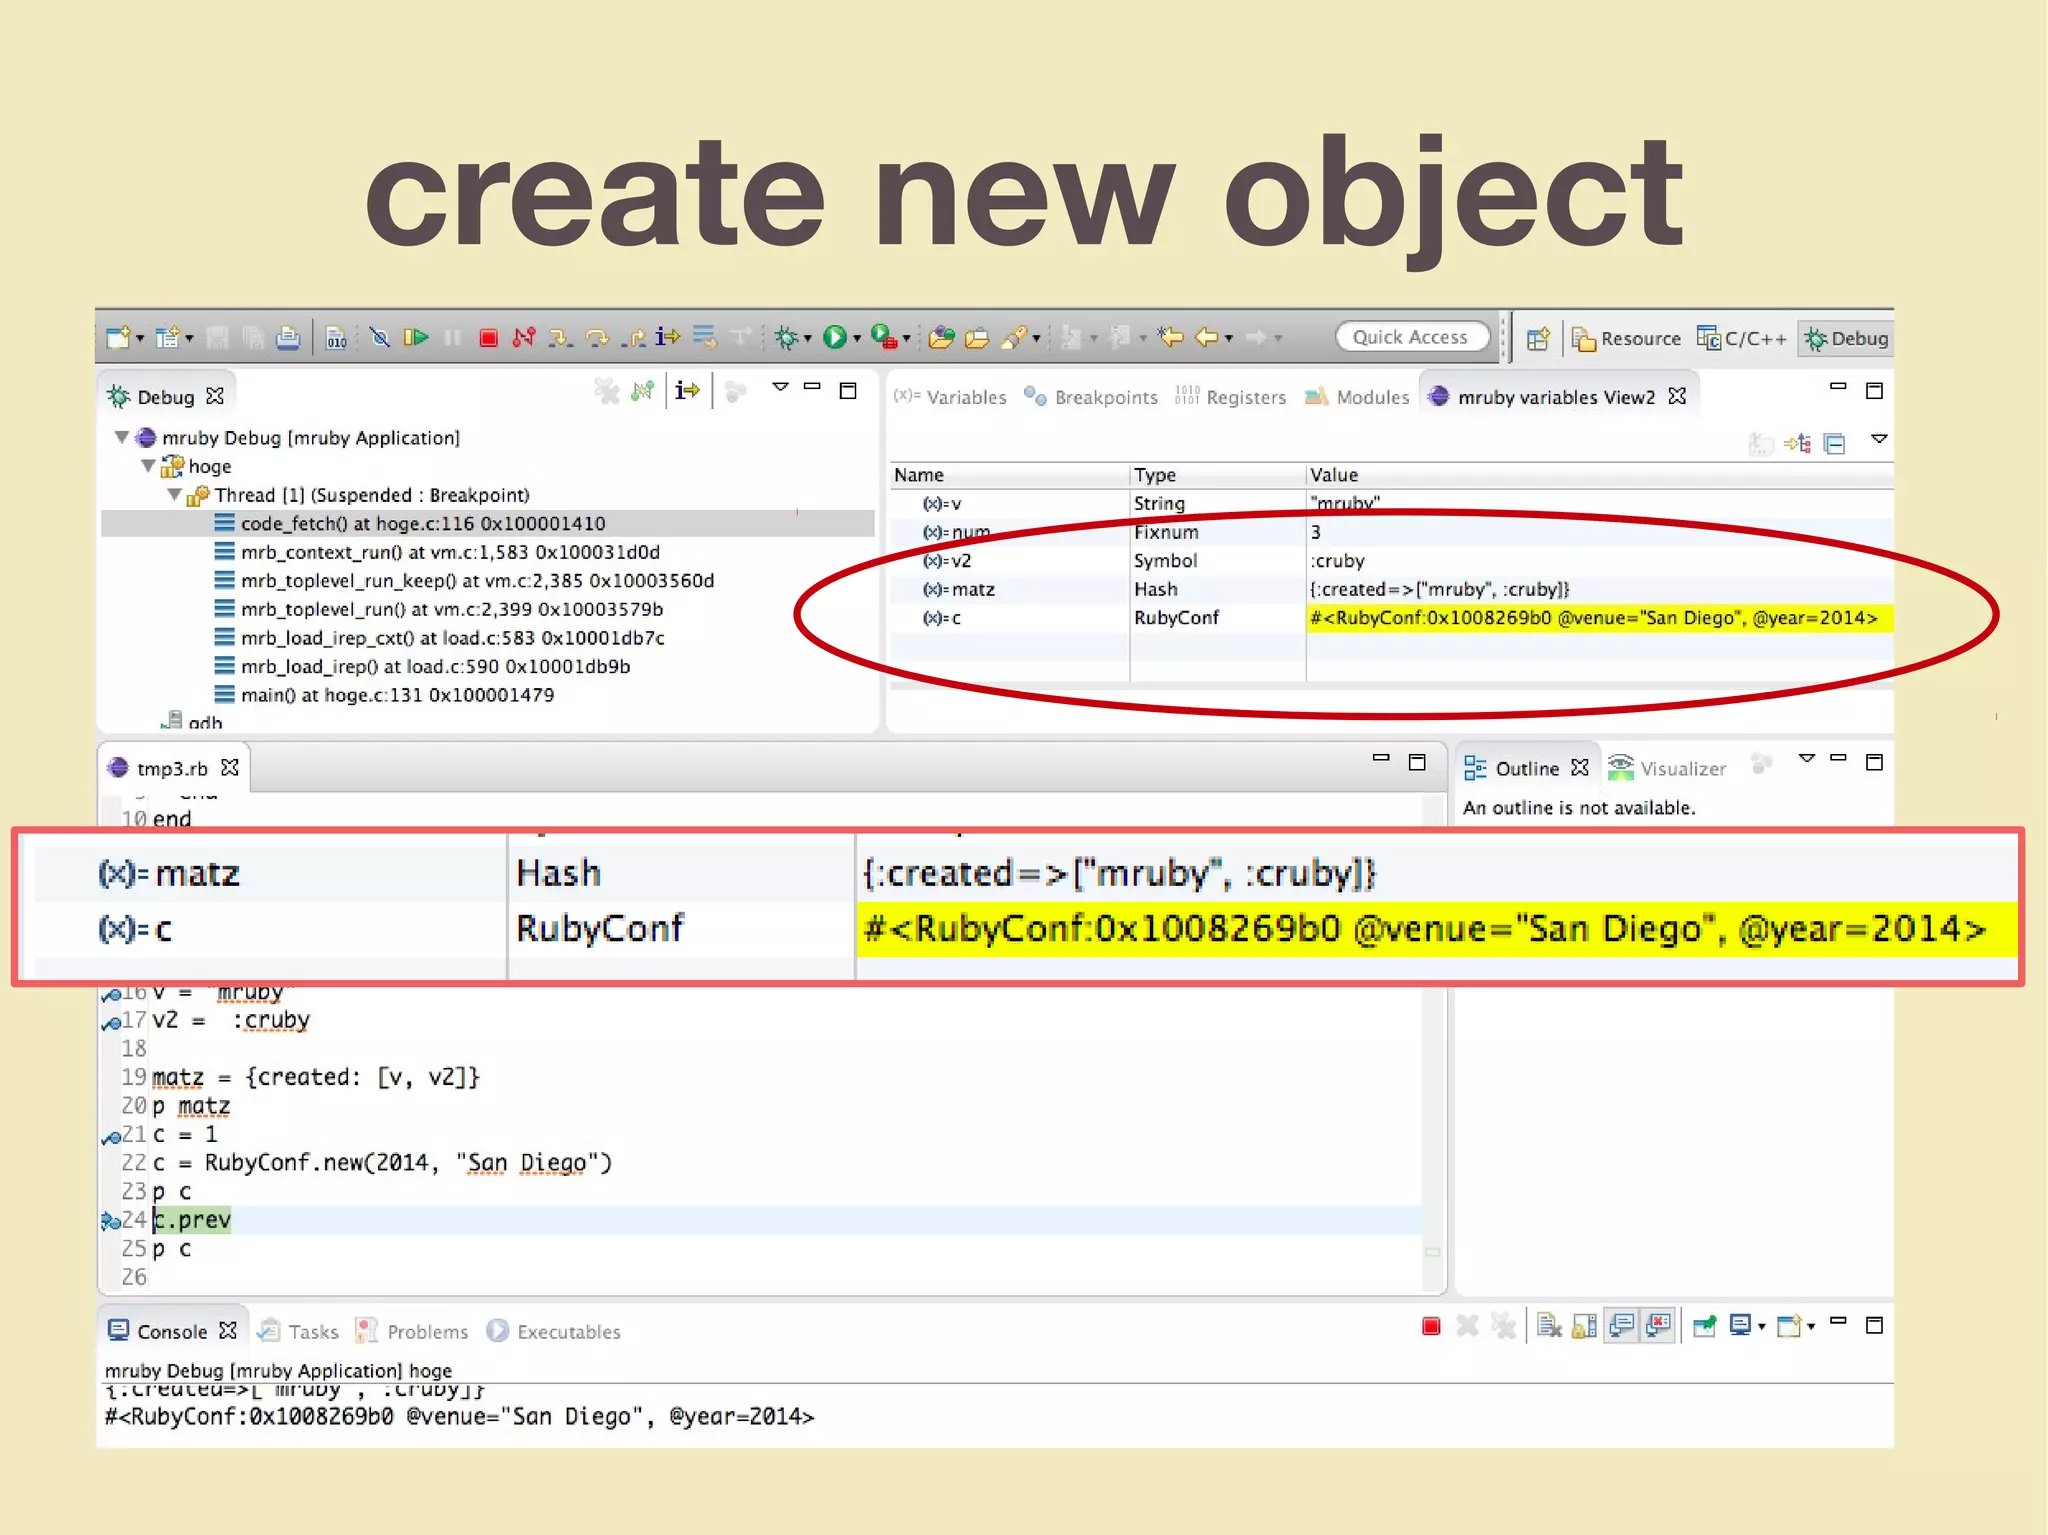Click the Quick Access search field
This screenshot has height=1535, width=2048.
coord(1411,337)
